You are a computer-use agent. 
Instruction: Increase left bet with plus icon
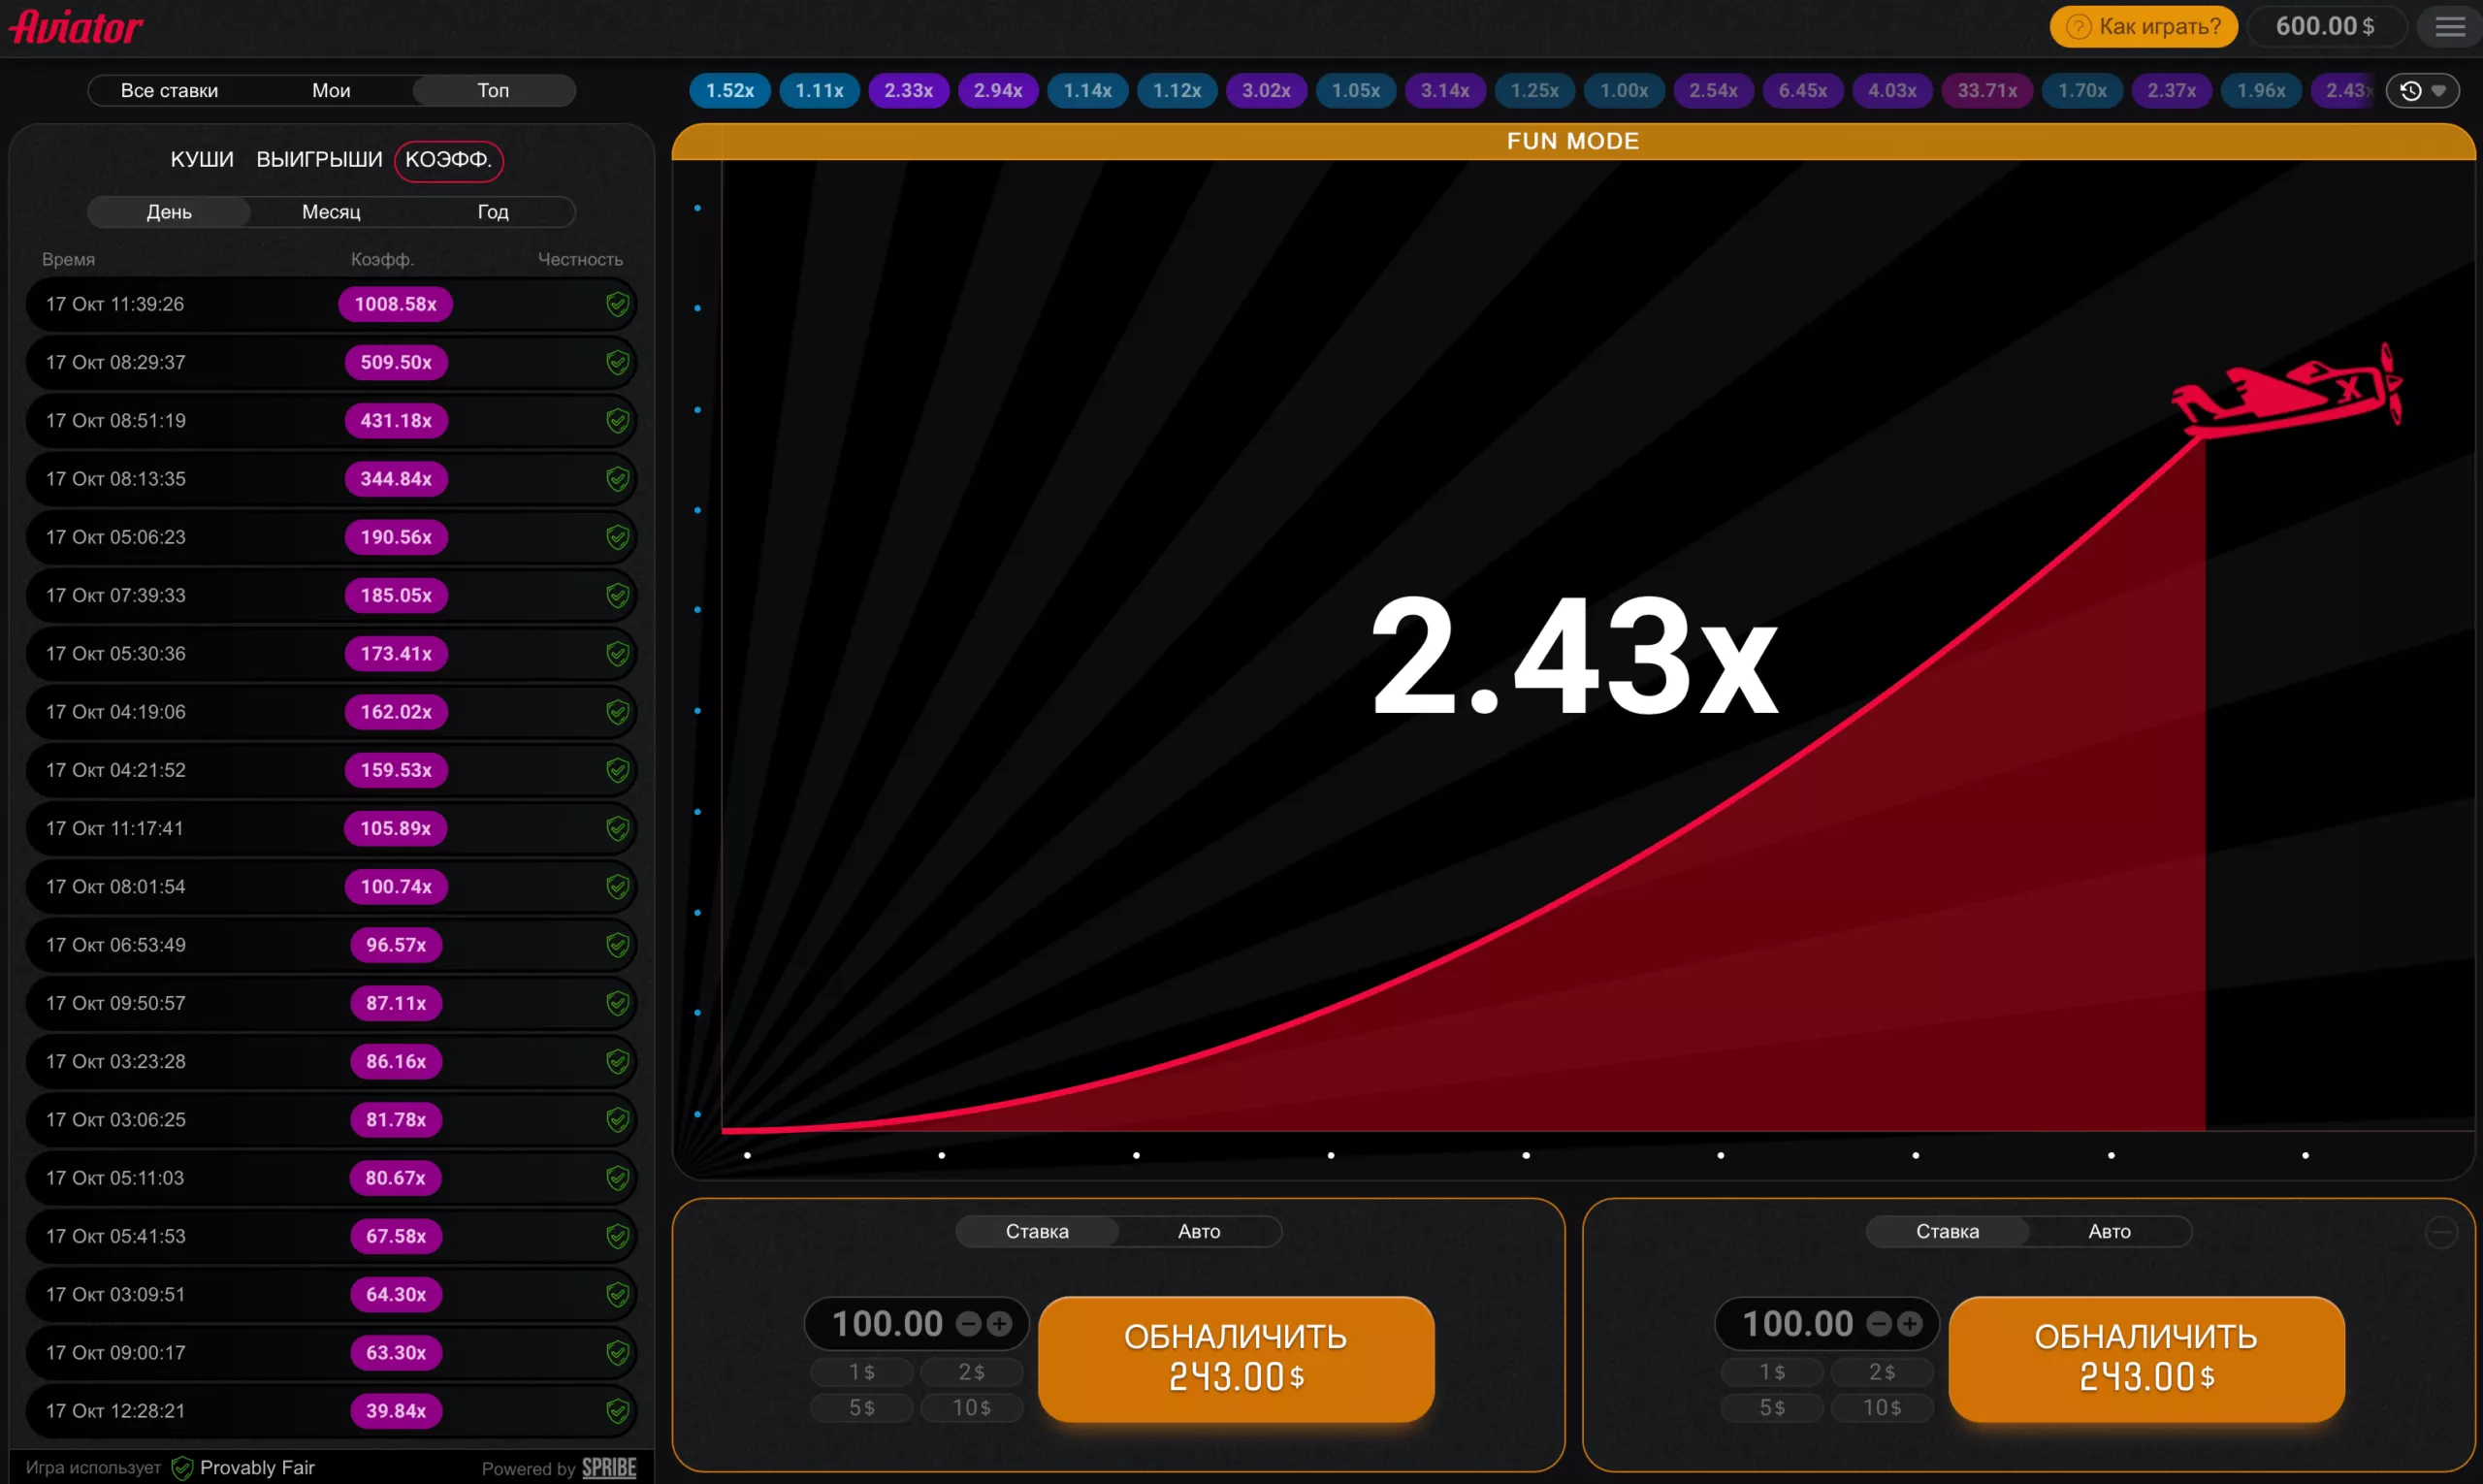pyautogui.click(x=999, y=1324)
